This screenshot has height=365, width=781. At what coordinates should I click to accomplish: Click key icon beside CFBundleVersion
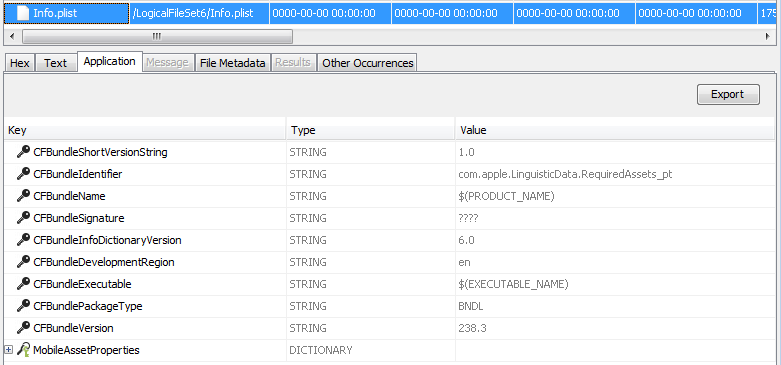coord(23,328)
